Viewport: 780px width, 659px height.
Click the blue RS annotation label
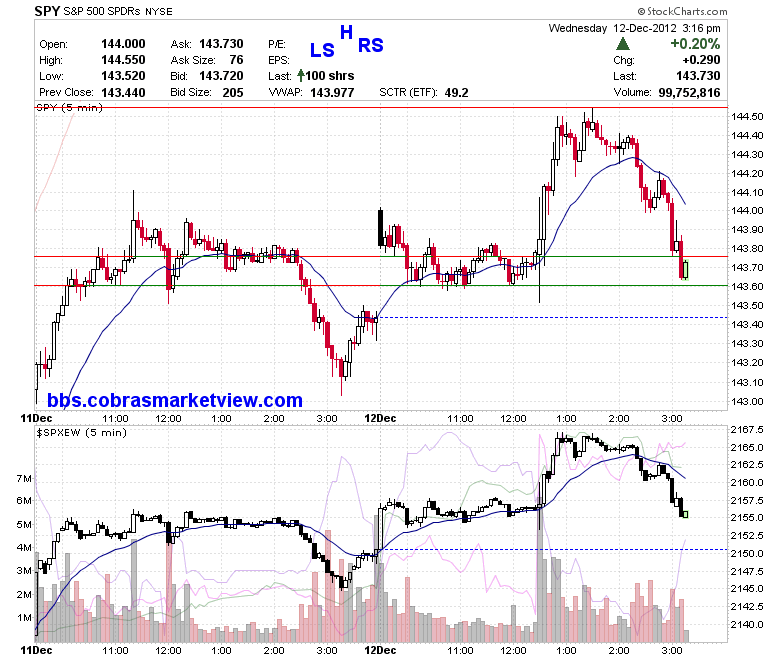[371, 46]
